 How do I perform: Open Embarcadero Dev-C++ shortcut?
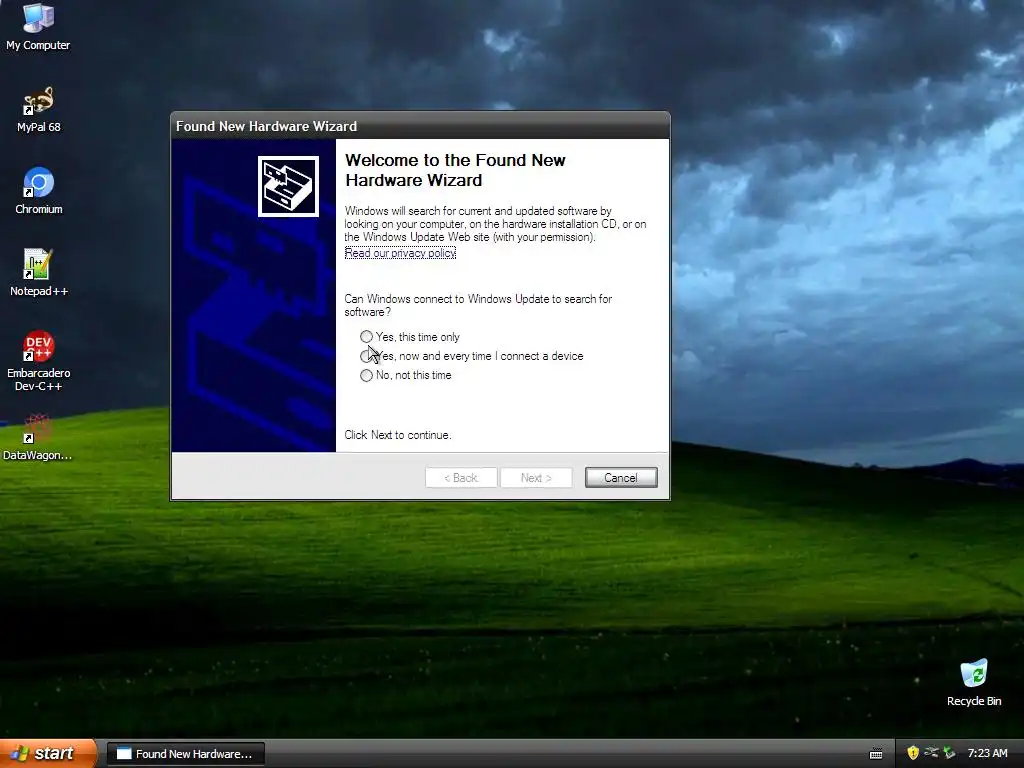(39, 360)
